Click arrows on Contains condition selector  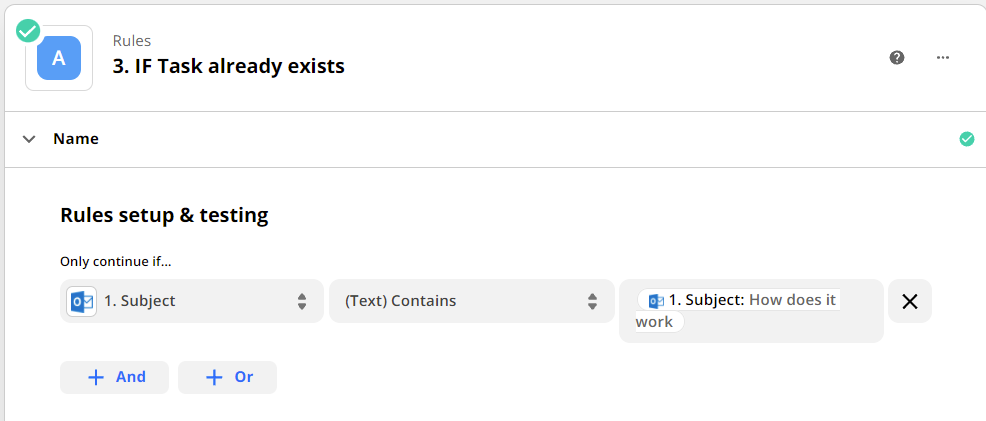(x=592, y=302)
